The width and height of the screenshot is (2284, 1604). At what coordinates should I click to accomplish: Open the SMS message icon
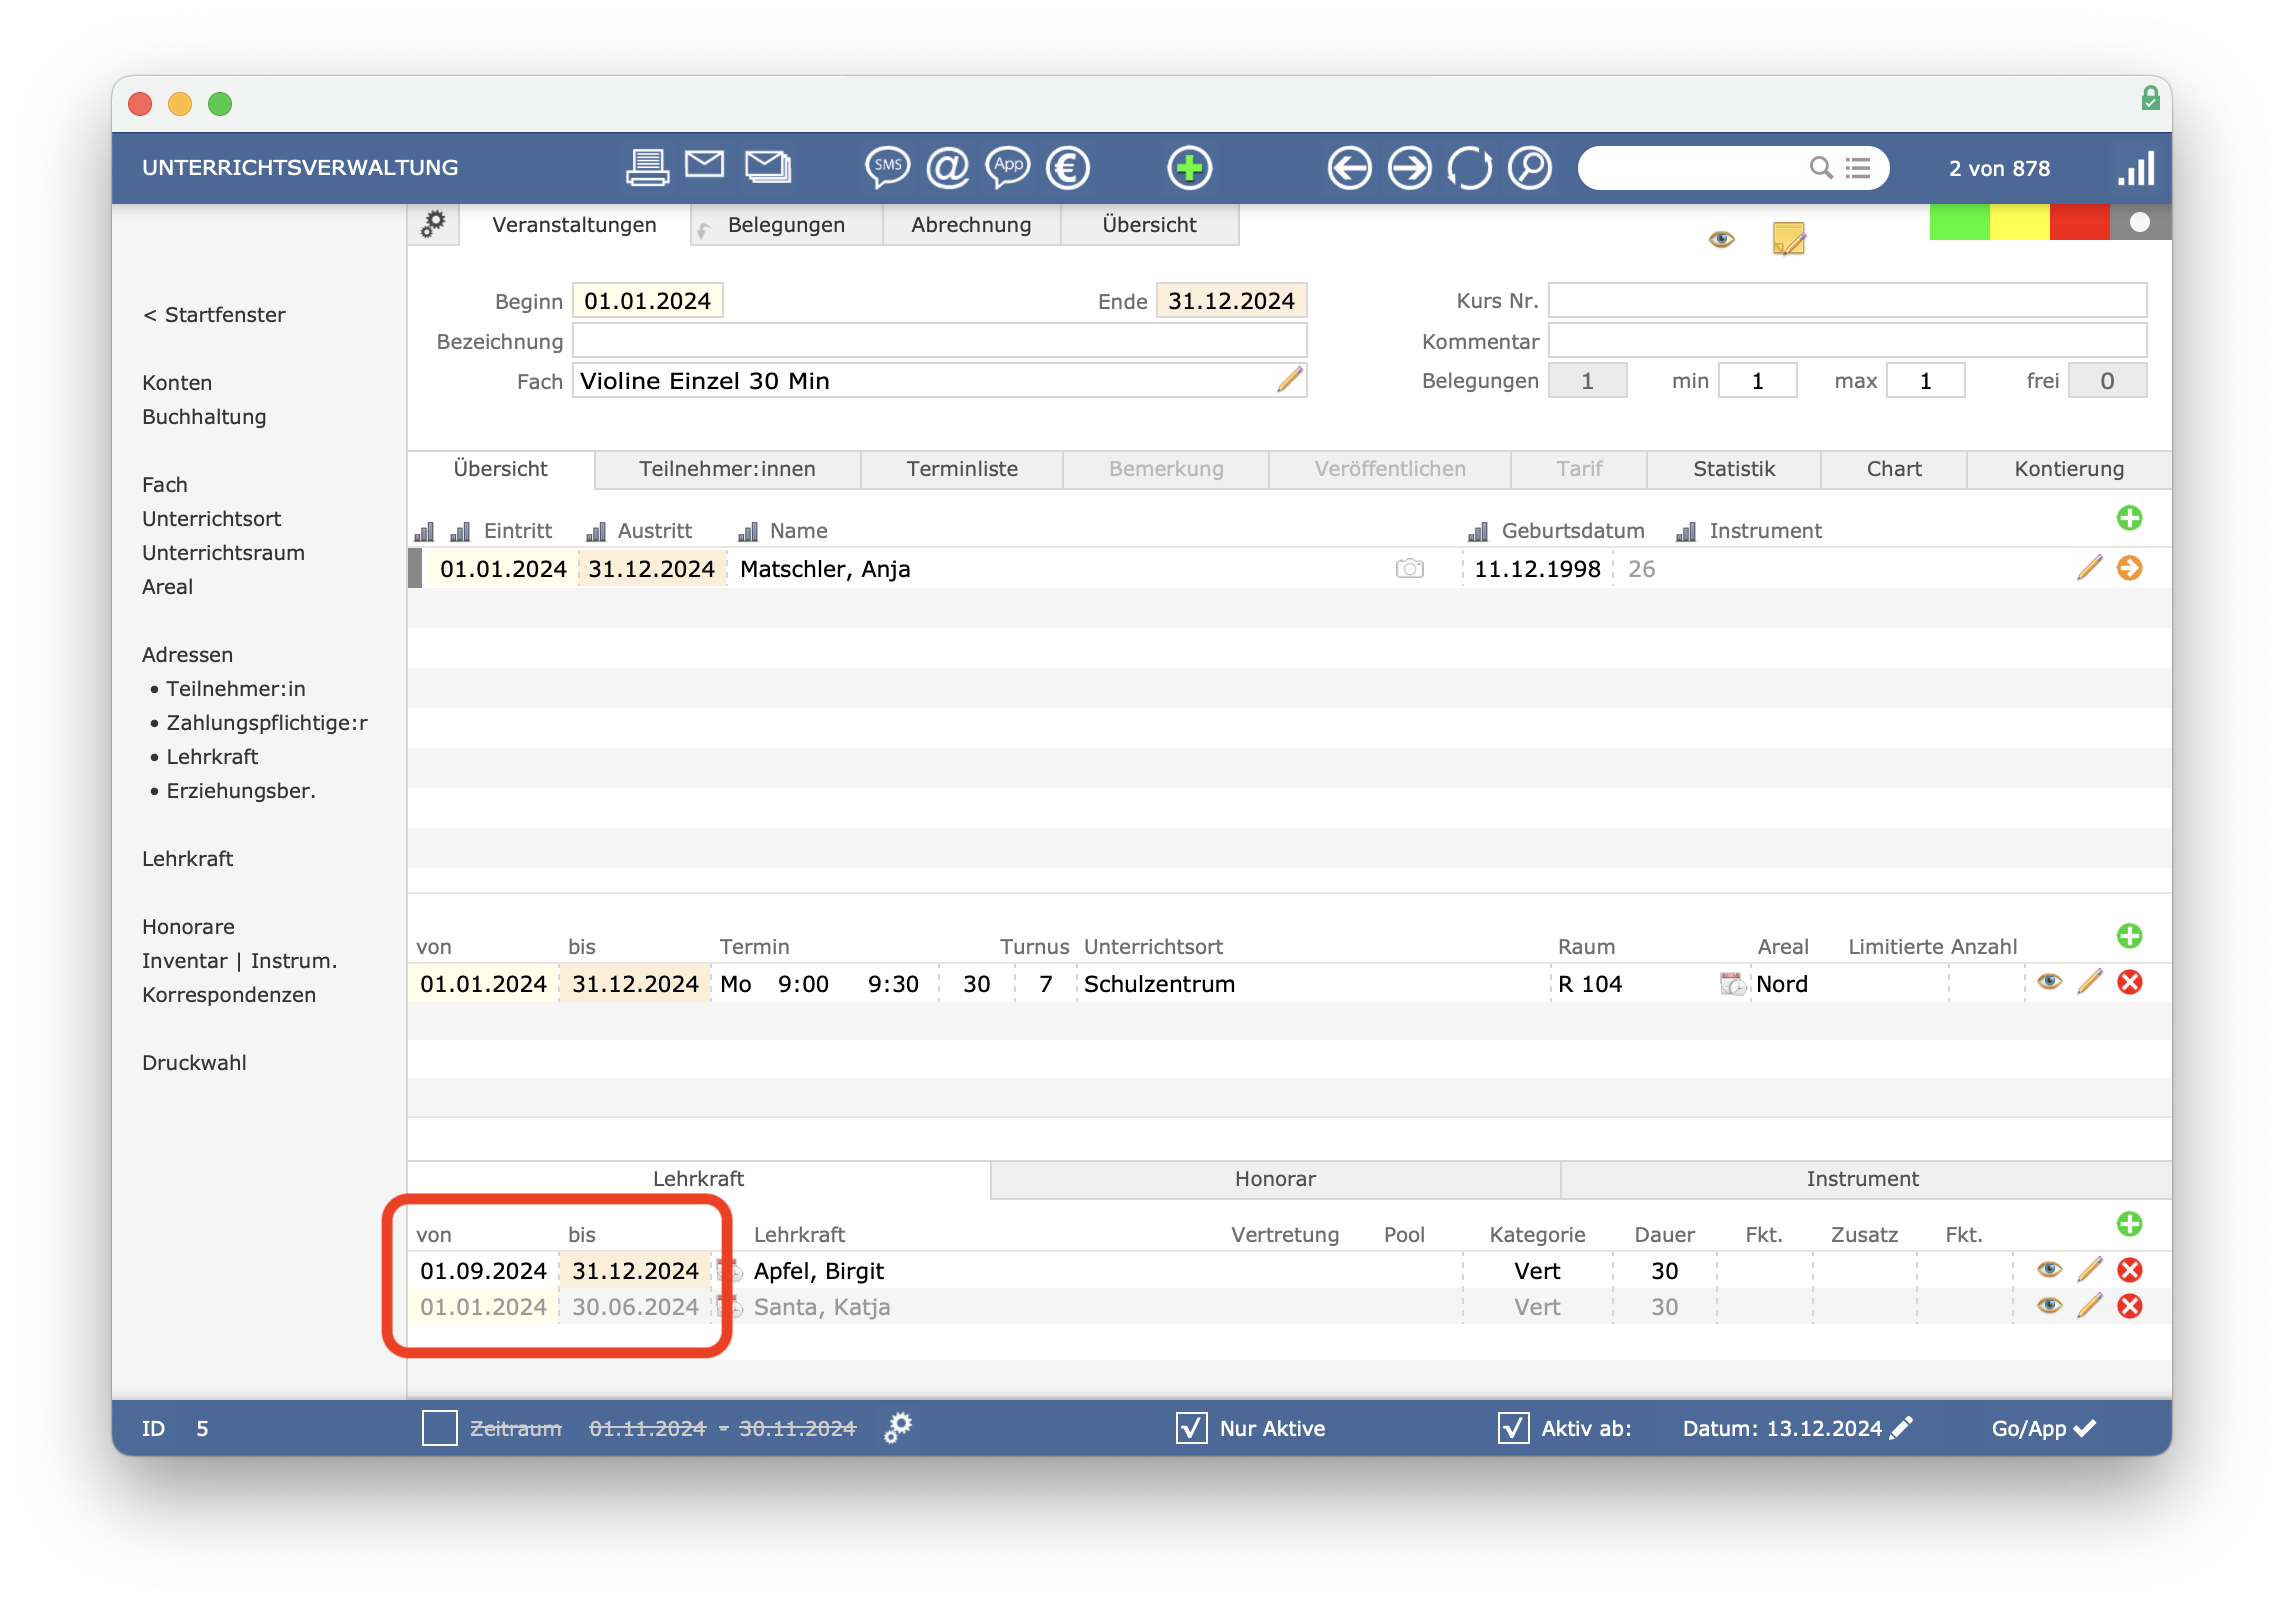[x=886, y=167]
